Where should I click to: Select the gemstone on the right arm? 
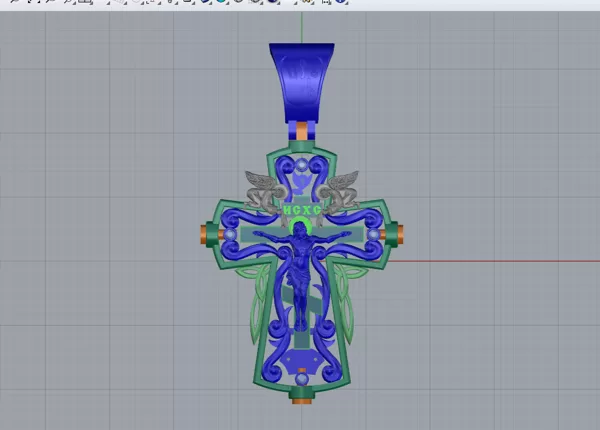373,235
